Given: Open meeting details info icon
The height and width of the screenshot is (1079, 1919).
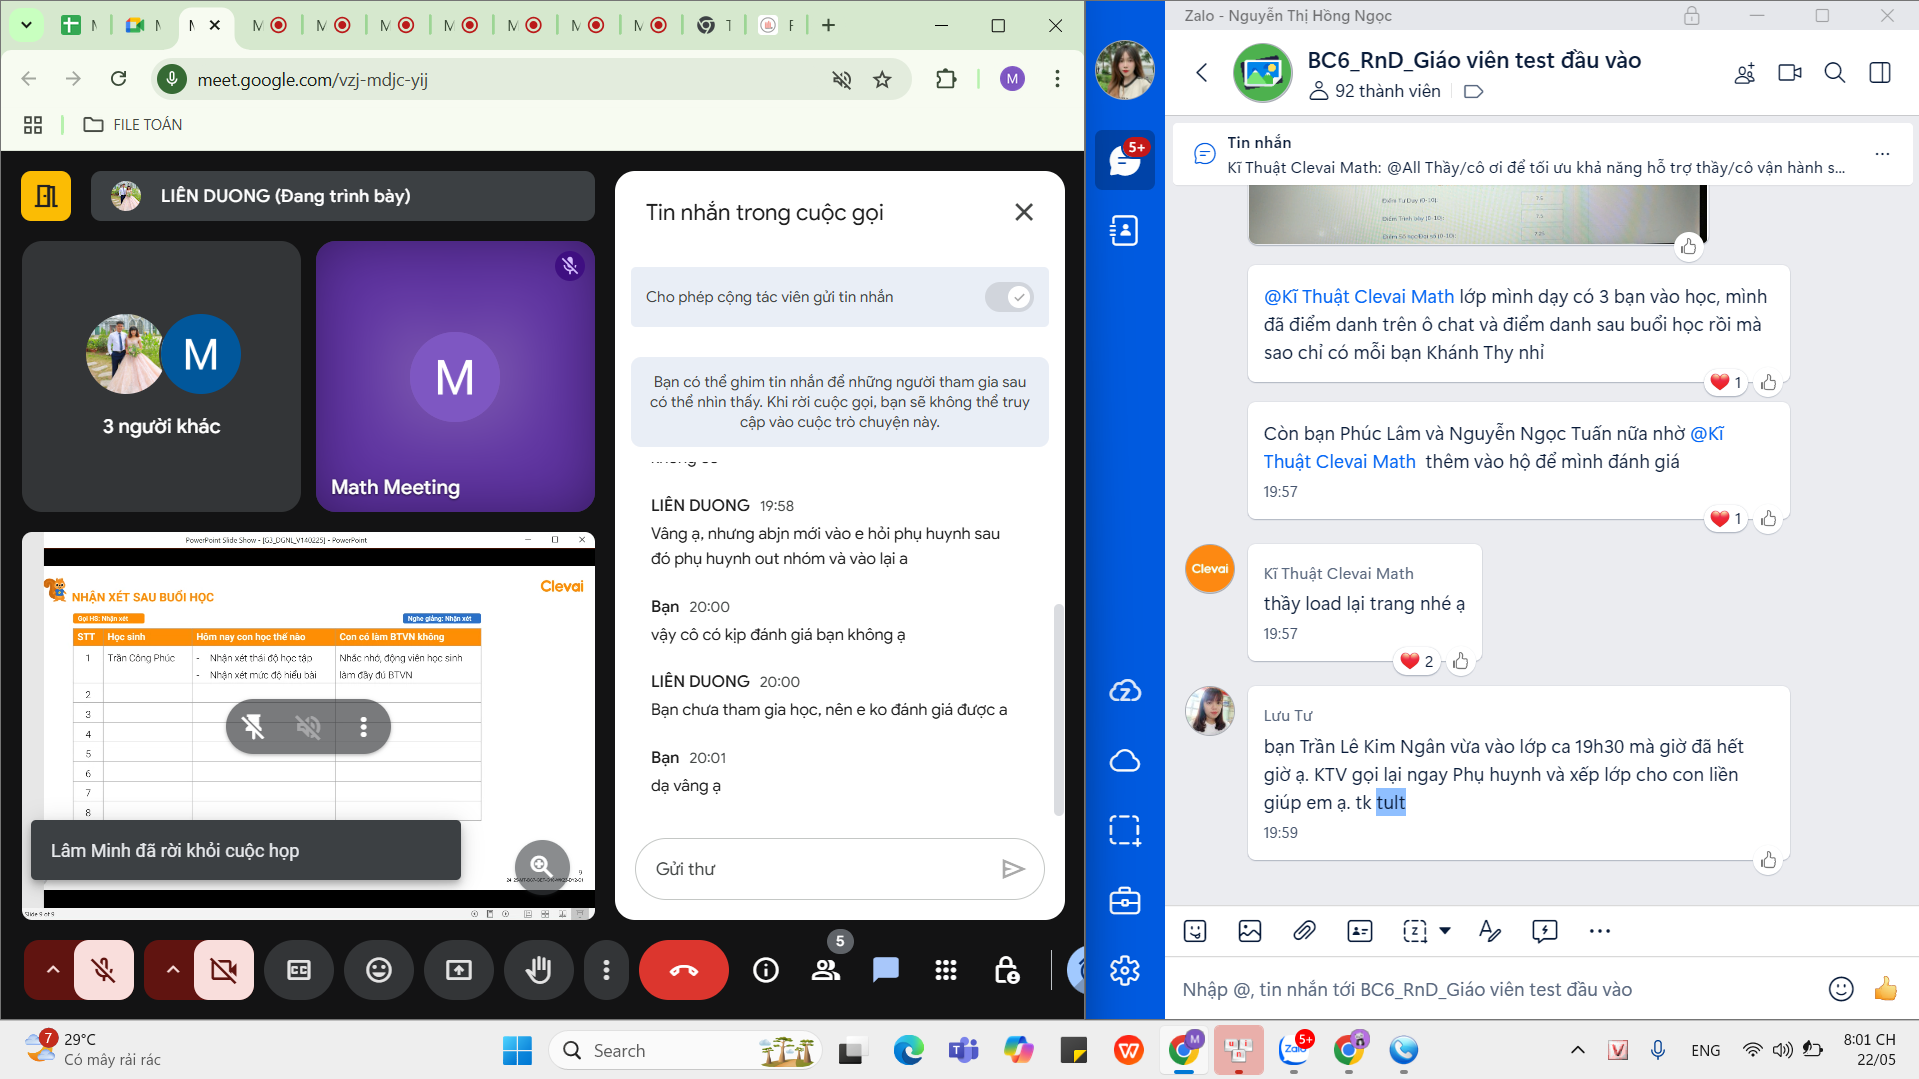Looking at the screenshot, I should pos(766,970).
